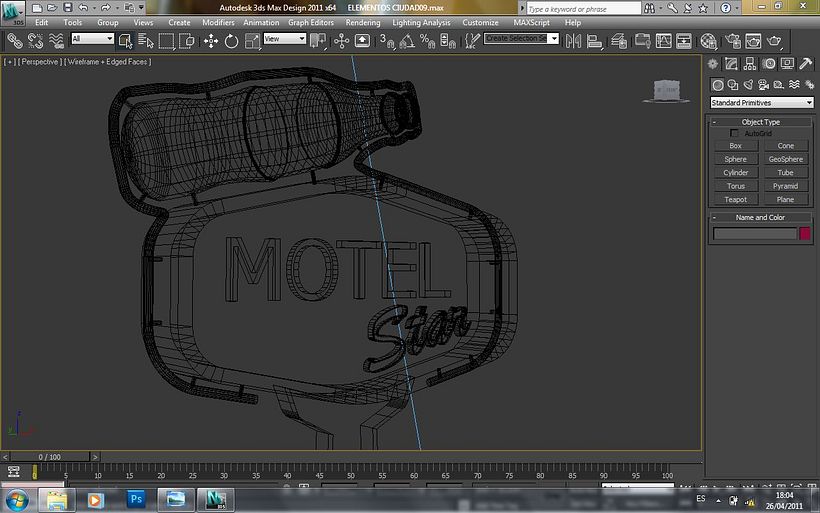Open the 3ds Max application menu button
Viewport: 820px width, 513px height.
point(13,13)
